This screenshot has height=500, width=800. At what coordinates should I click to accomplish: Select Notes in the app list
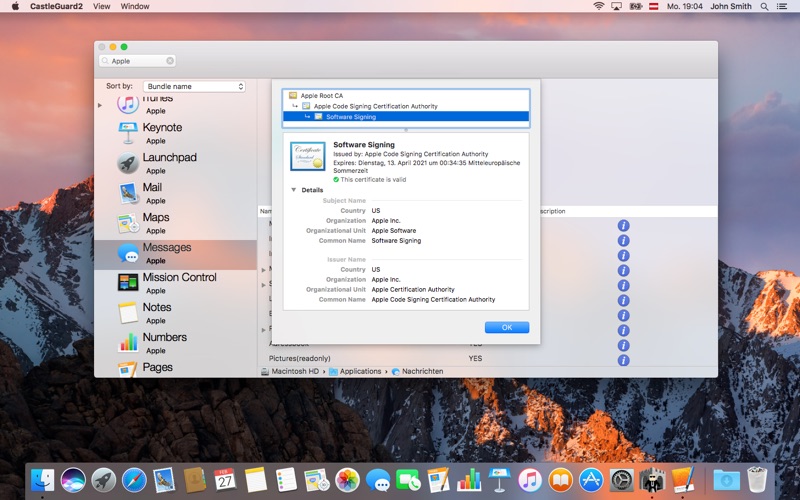pyautogui.click(x=175, y=313)
